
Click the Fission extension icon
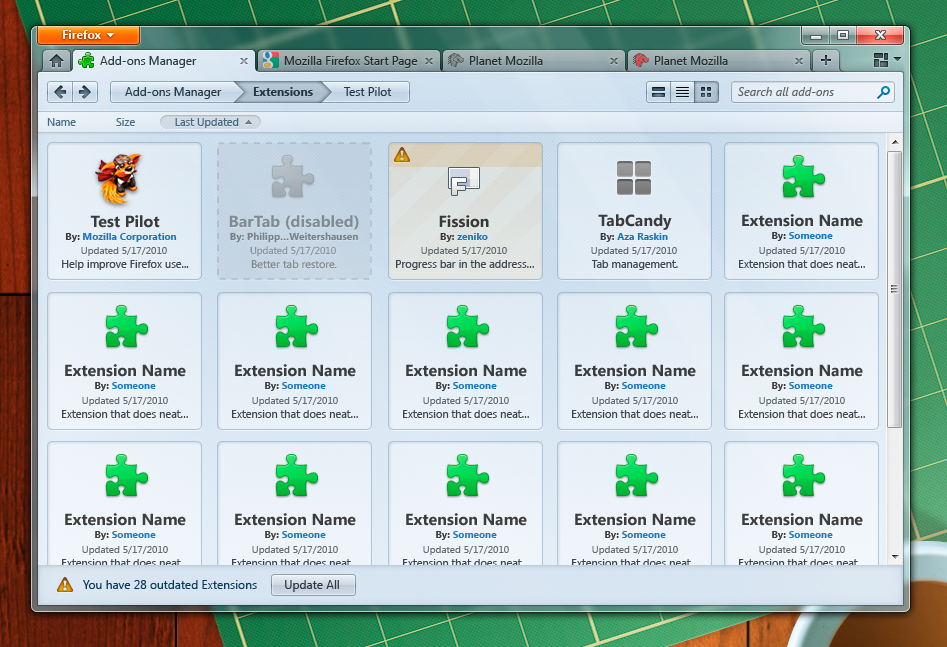[464, 181]
